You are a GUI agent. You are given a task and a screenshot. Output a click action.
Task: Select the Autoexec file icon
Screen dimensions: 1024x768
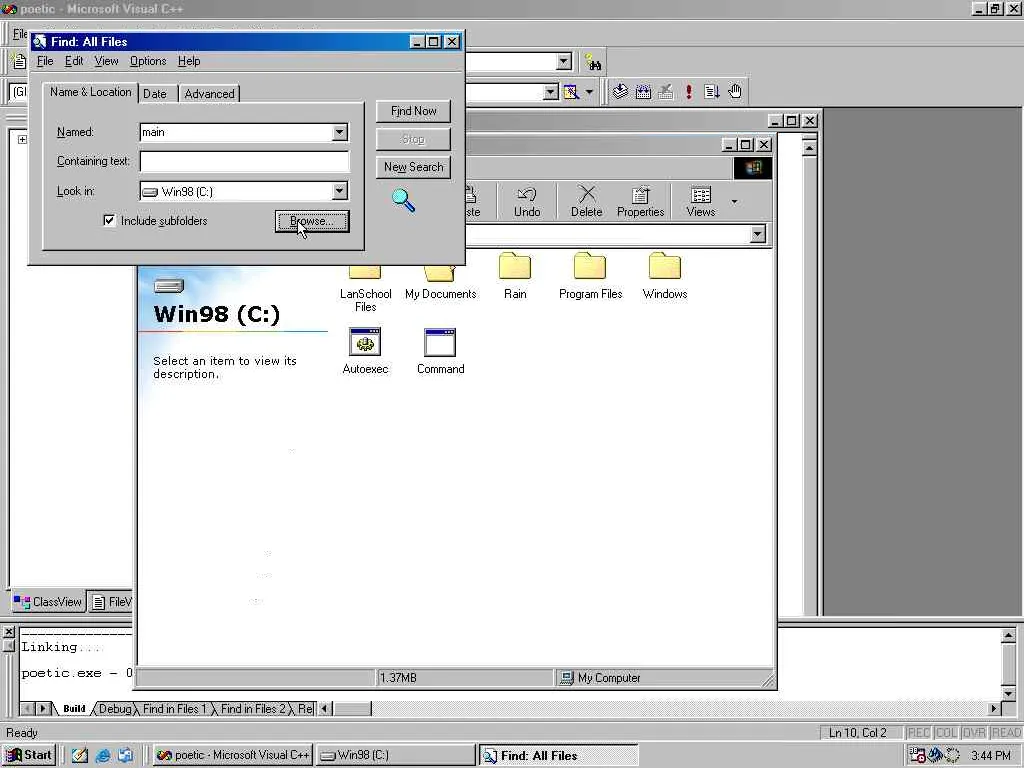tap(365, 351)
